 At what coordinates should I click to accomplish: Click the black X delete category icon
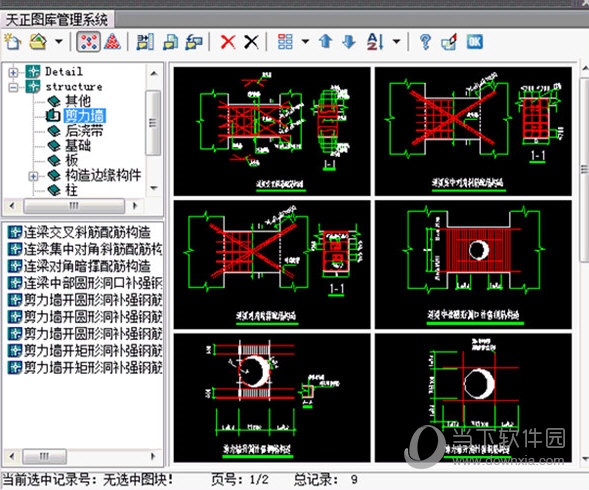(x=251, y=42)
